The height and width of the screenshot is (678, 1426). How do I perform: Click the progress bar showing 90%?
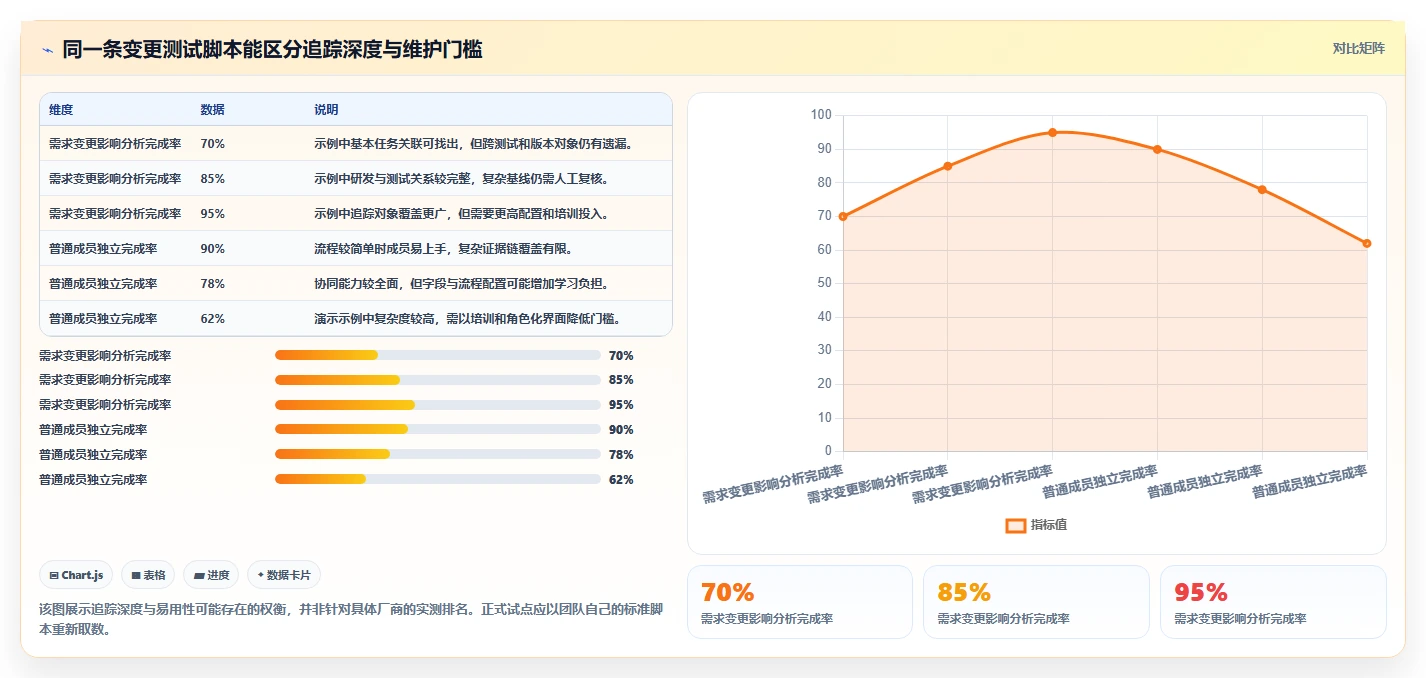coord(437,430)
